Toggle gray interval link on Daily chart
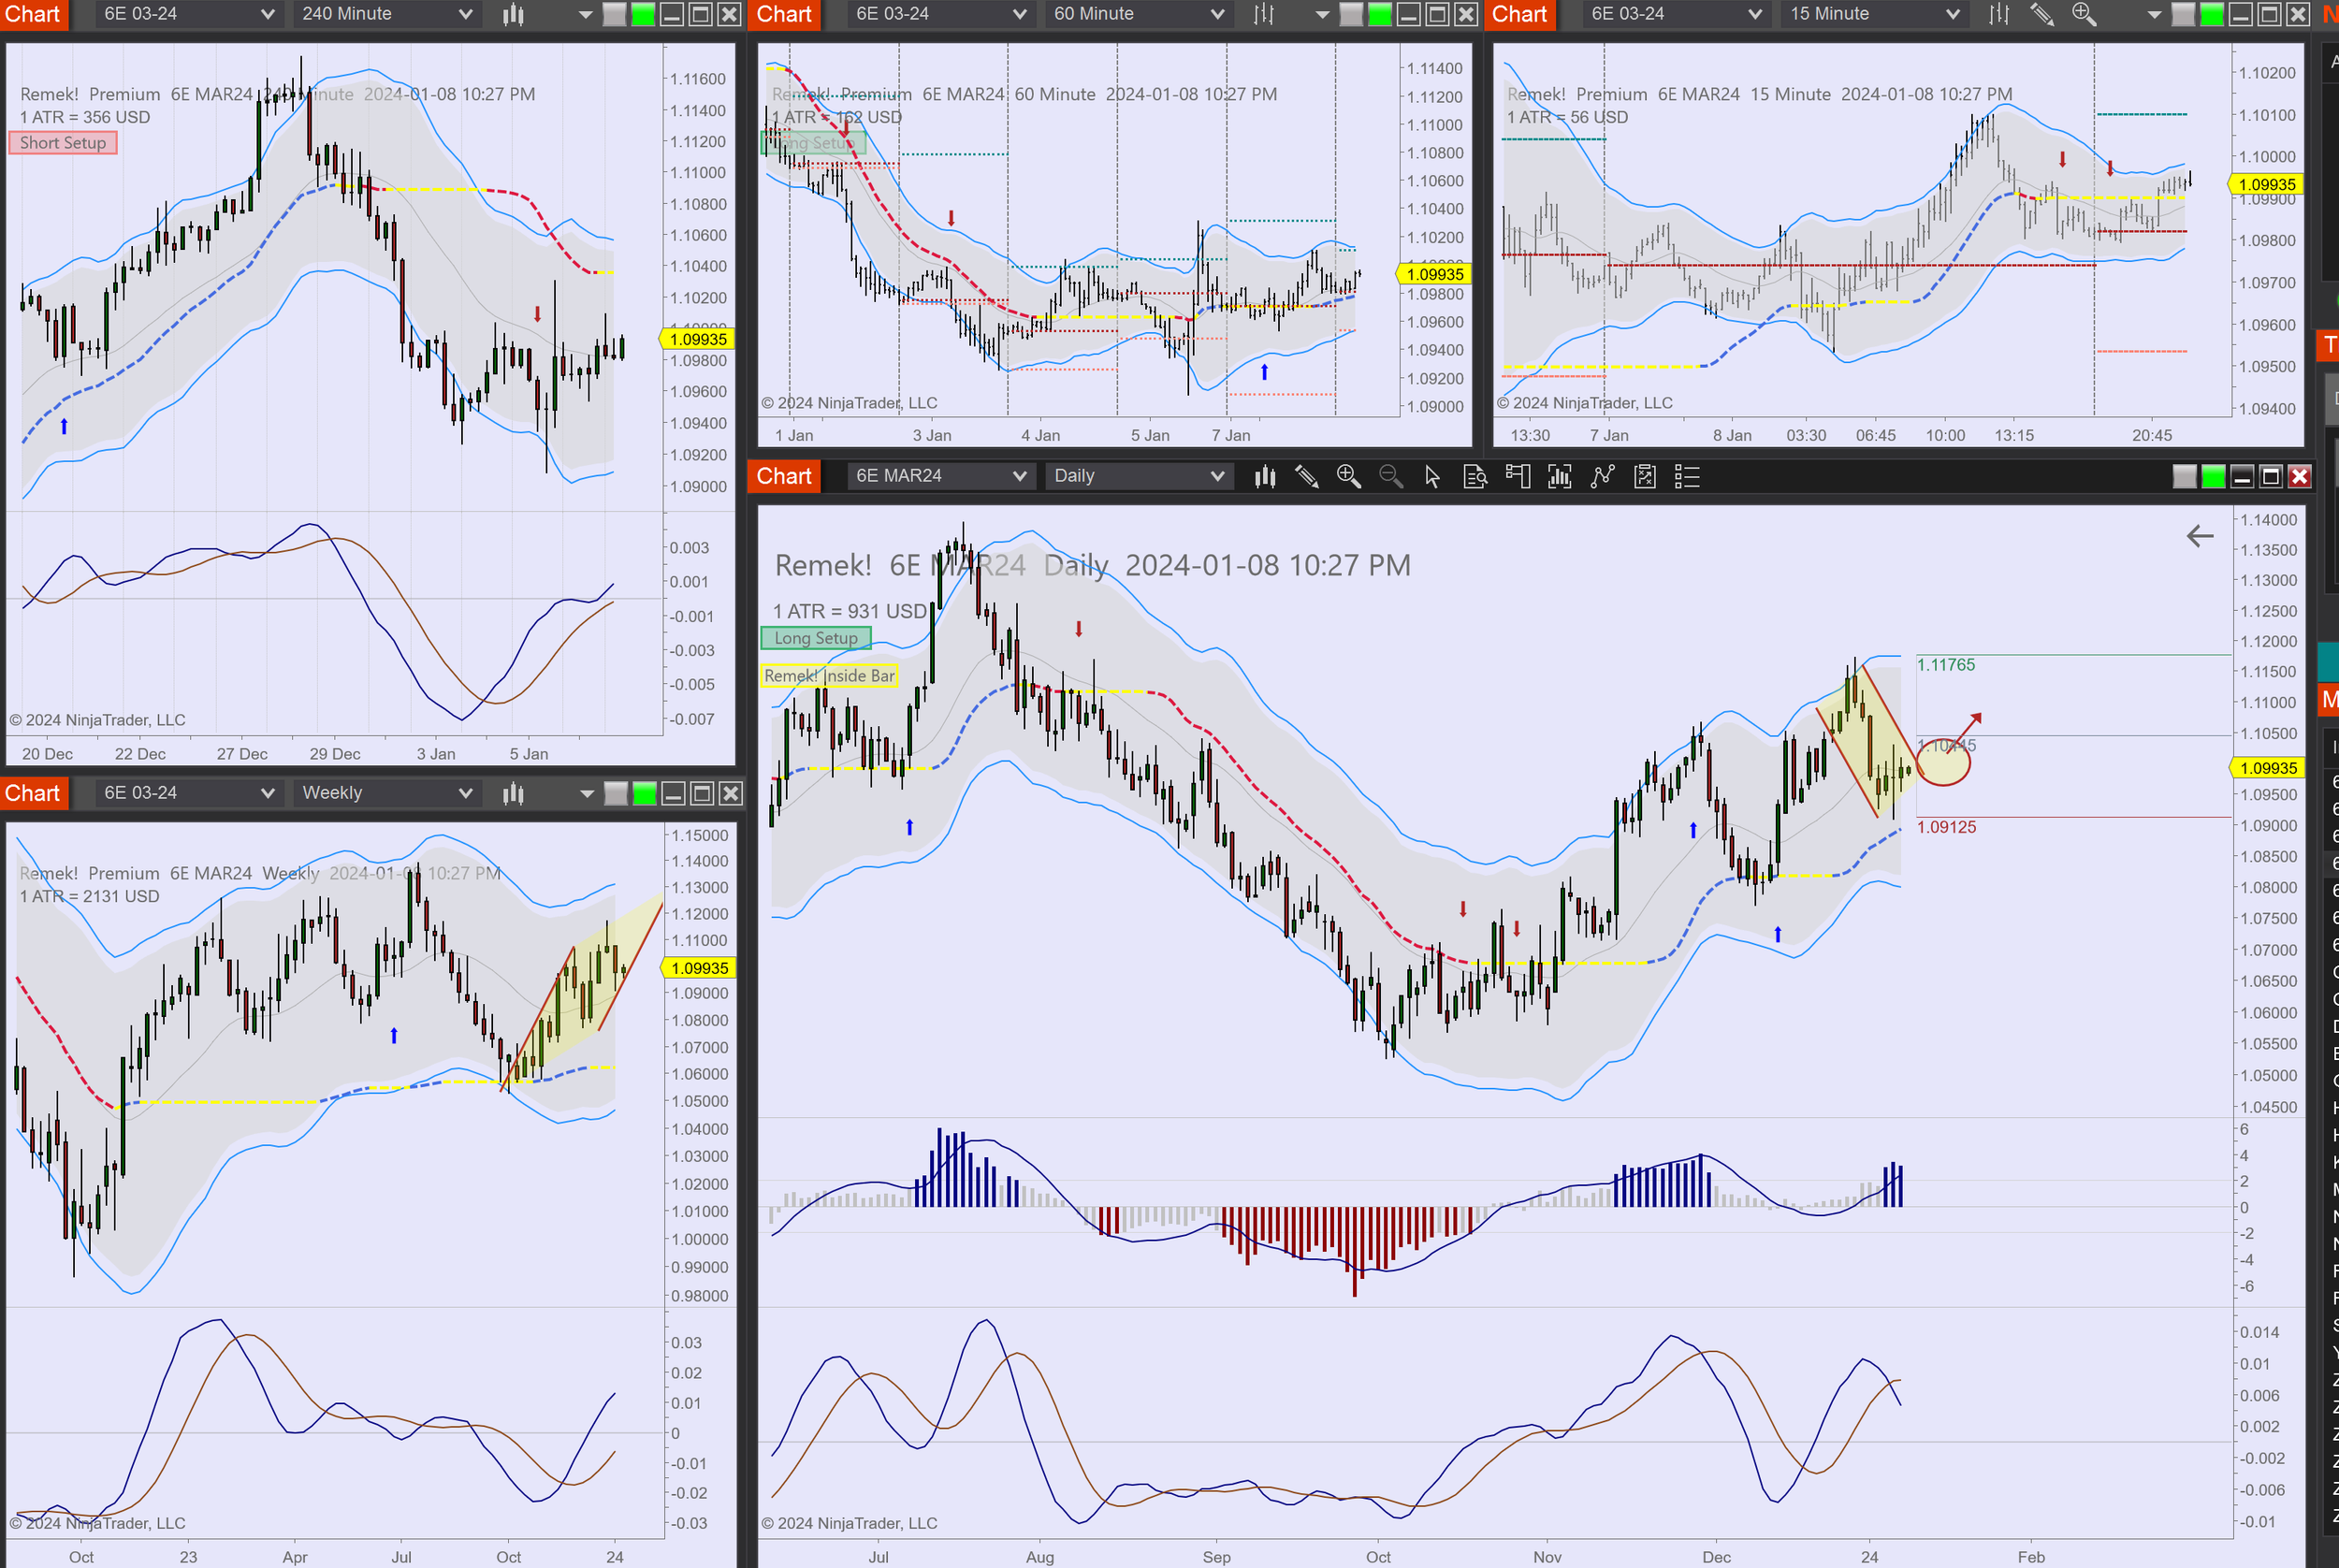The image size is (2339, 1568). (x=2185, y=477)
